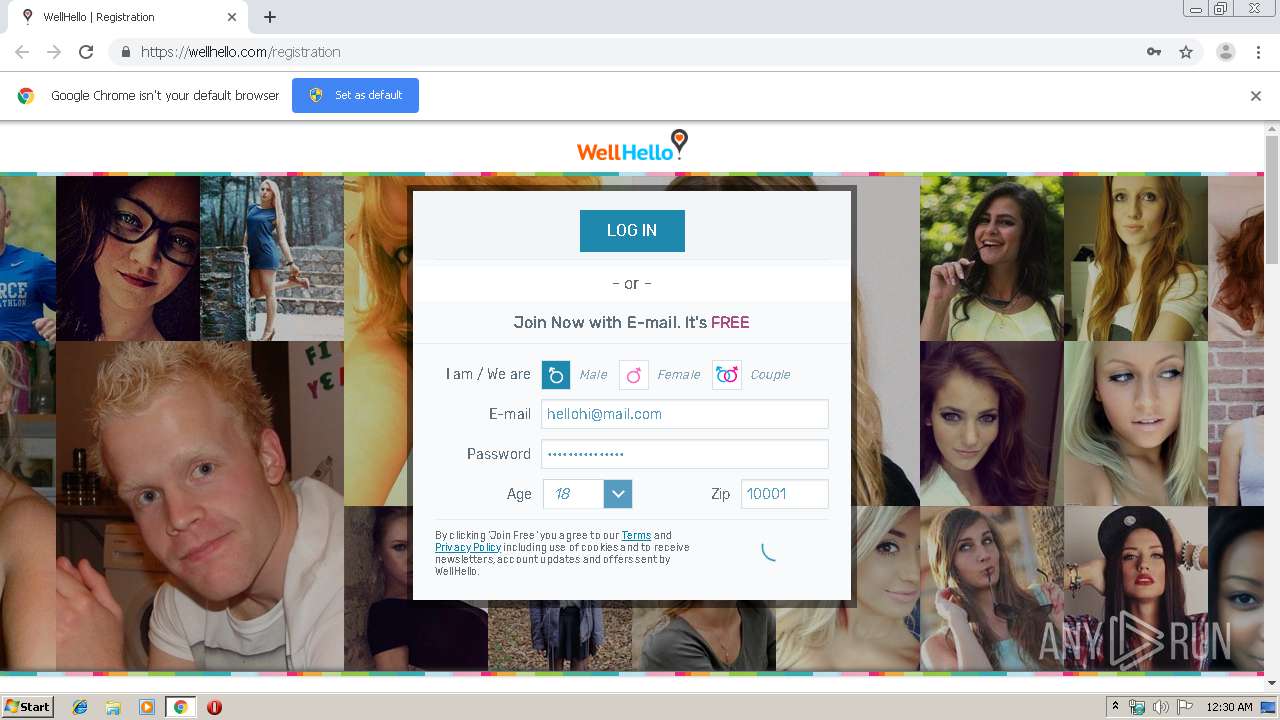Select the Male gender icon

tap(556, 375)
